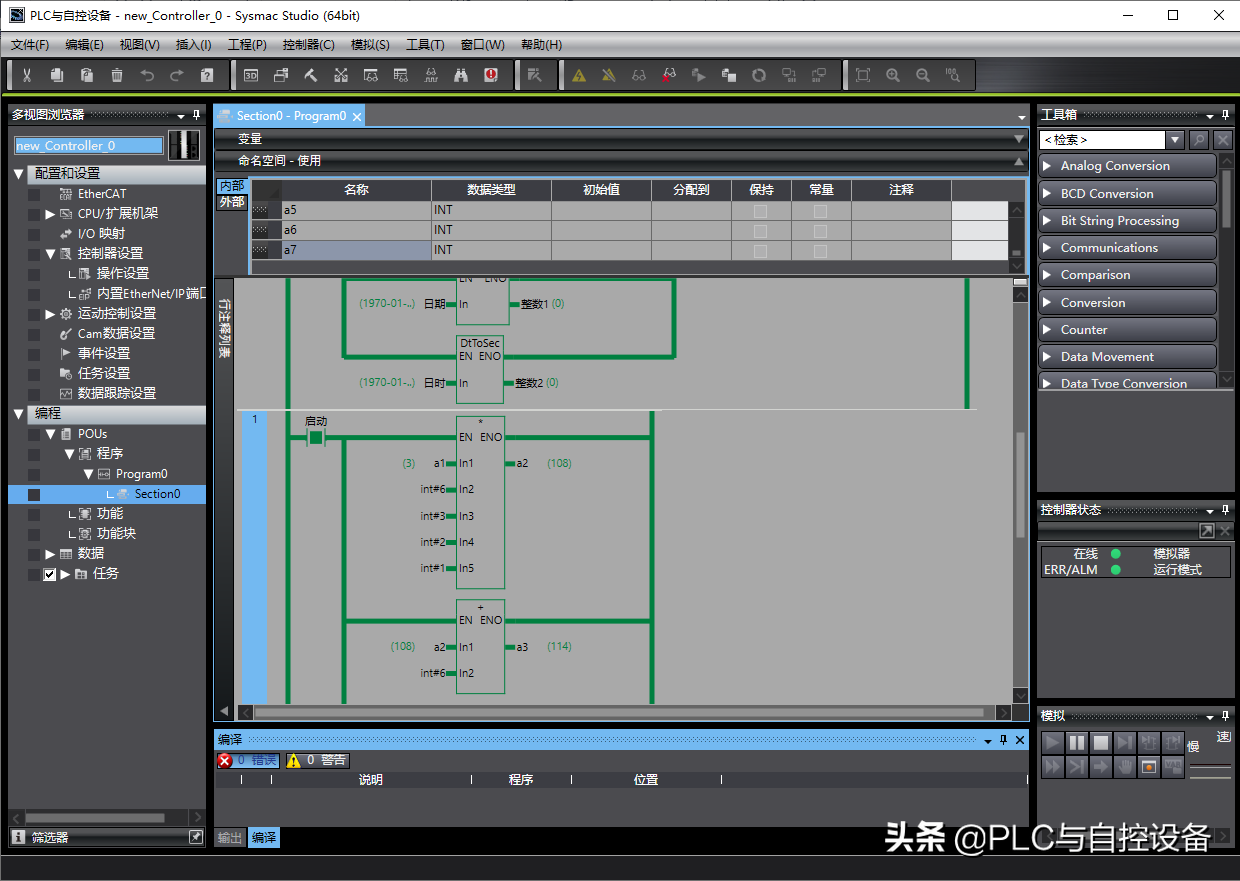Click the Zoom In magnifier icon
1240x881 pixels.
(x=893, y=75)
